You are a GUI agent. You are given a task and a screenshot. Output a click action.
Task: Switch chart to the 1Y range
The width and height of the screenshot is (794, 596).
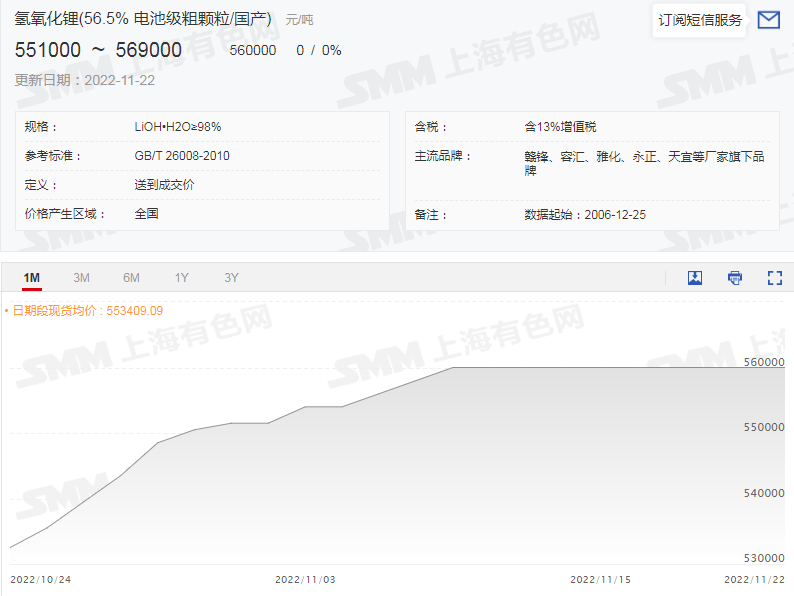pyautogui.click(x=181, y=278)
